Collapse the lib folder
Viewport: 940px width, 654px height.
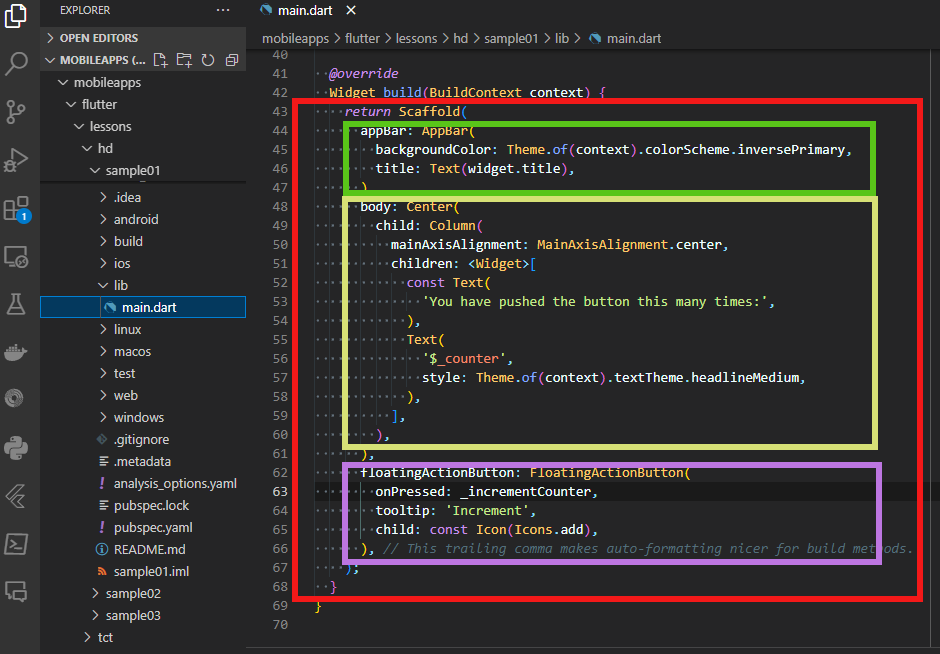pyautogui.click(x=120, y=285)
